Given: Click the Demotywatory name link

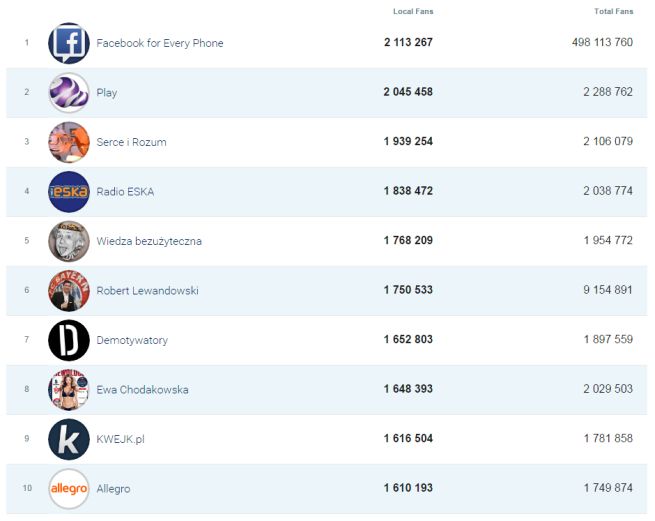Looking at the screenshot, I should [132, 340].
